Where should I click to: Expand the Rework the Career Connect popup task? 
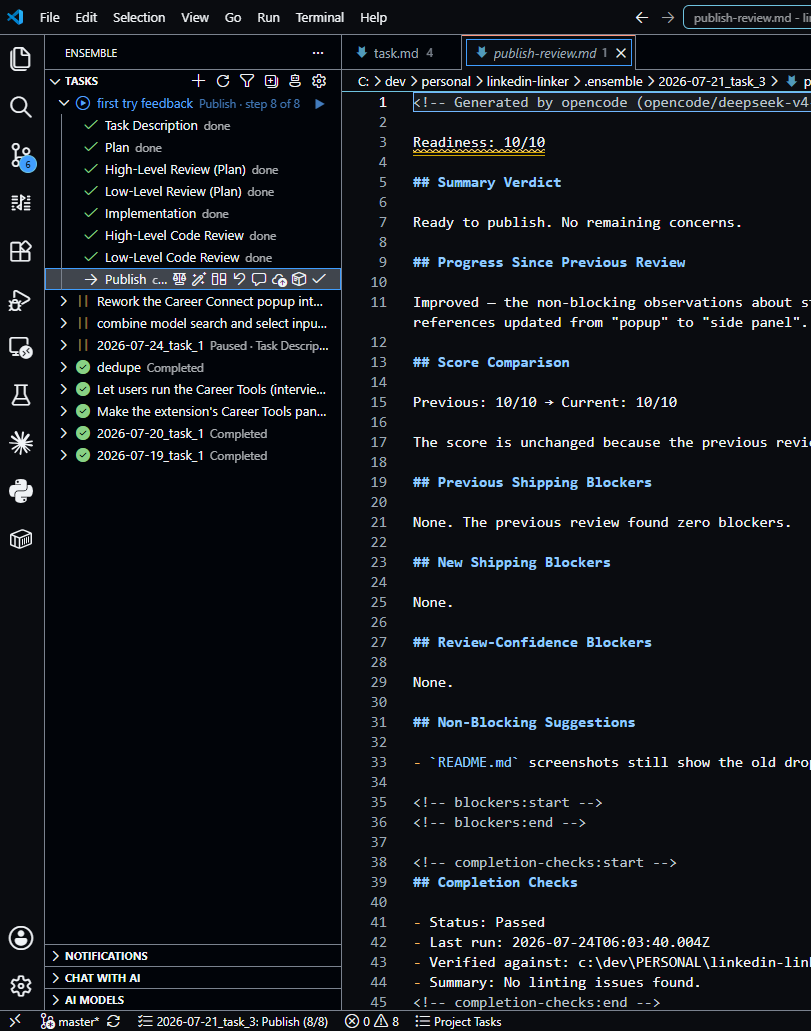coord(64,301)
